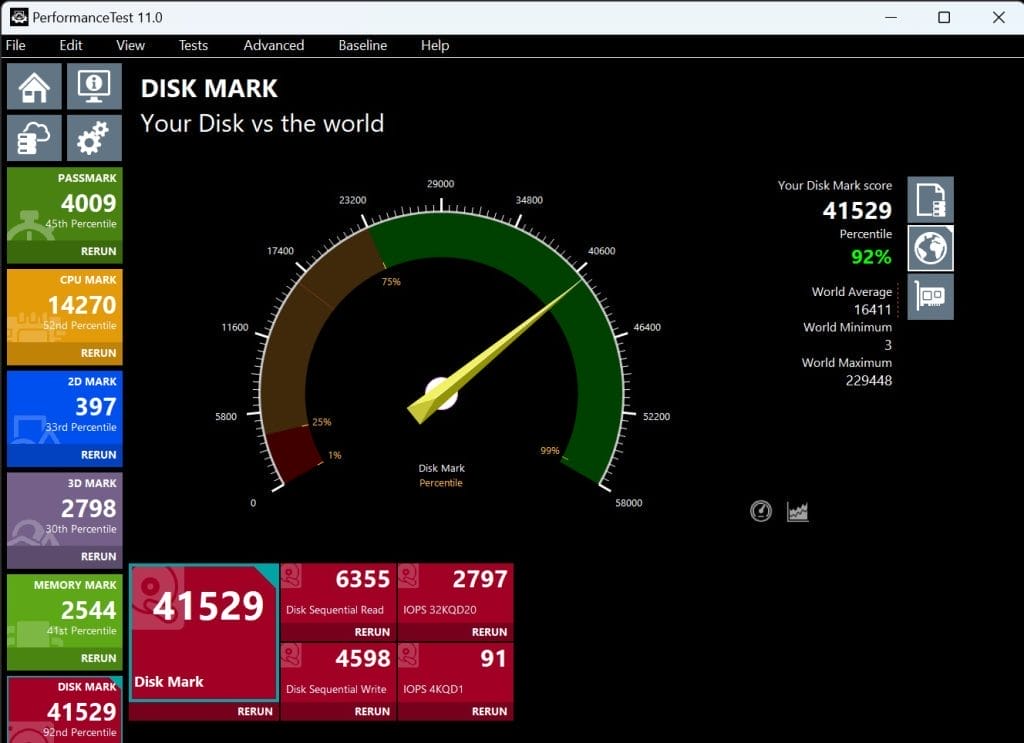Click the 92% percentile value

(871, 257)
